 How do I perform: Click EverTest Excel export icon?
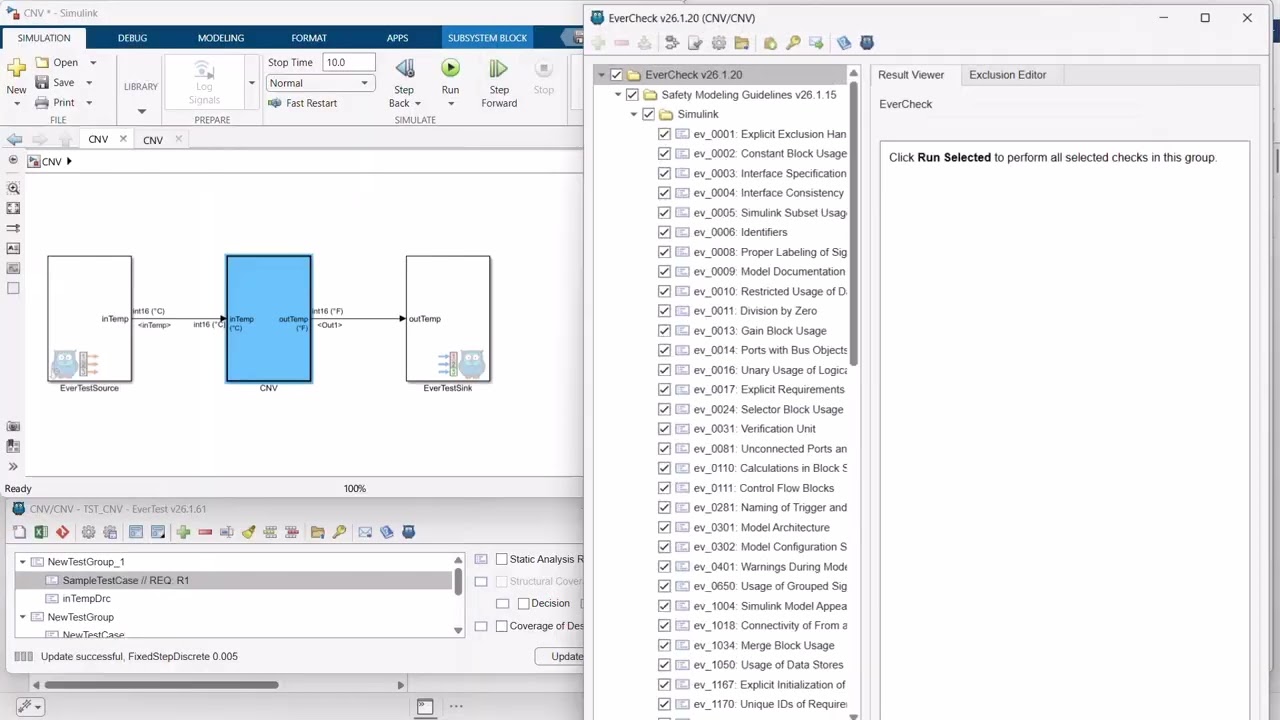click(41, 532)
